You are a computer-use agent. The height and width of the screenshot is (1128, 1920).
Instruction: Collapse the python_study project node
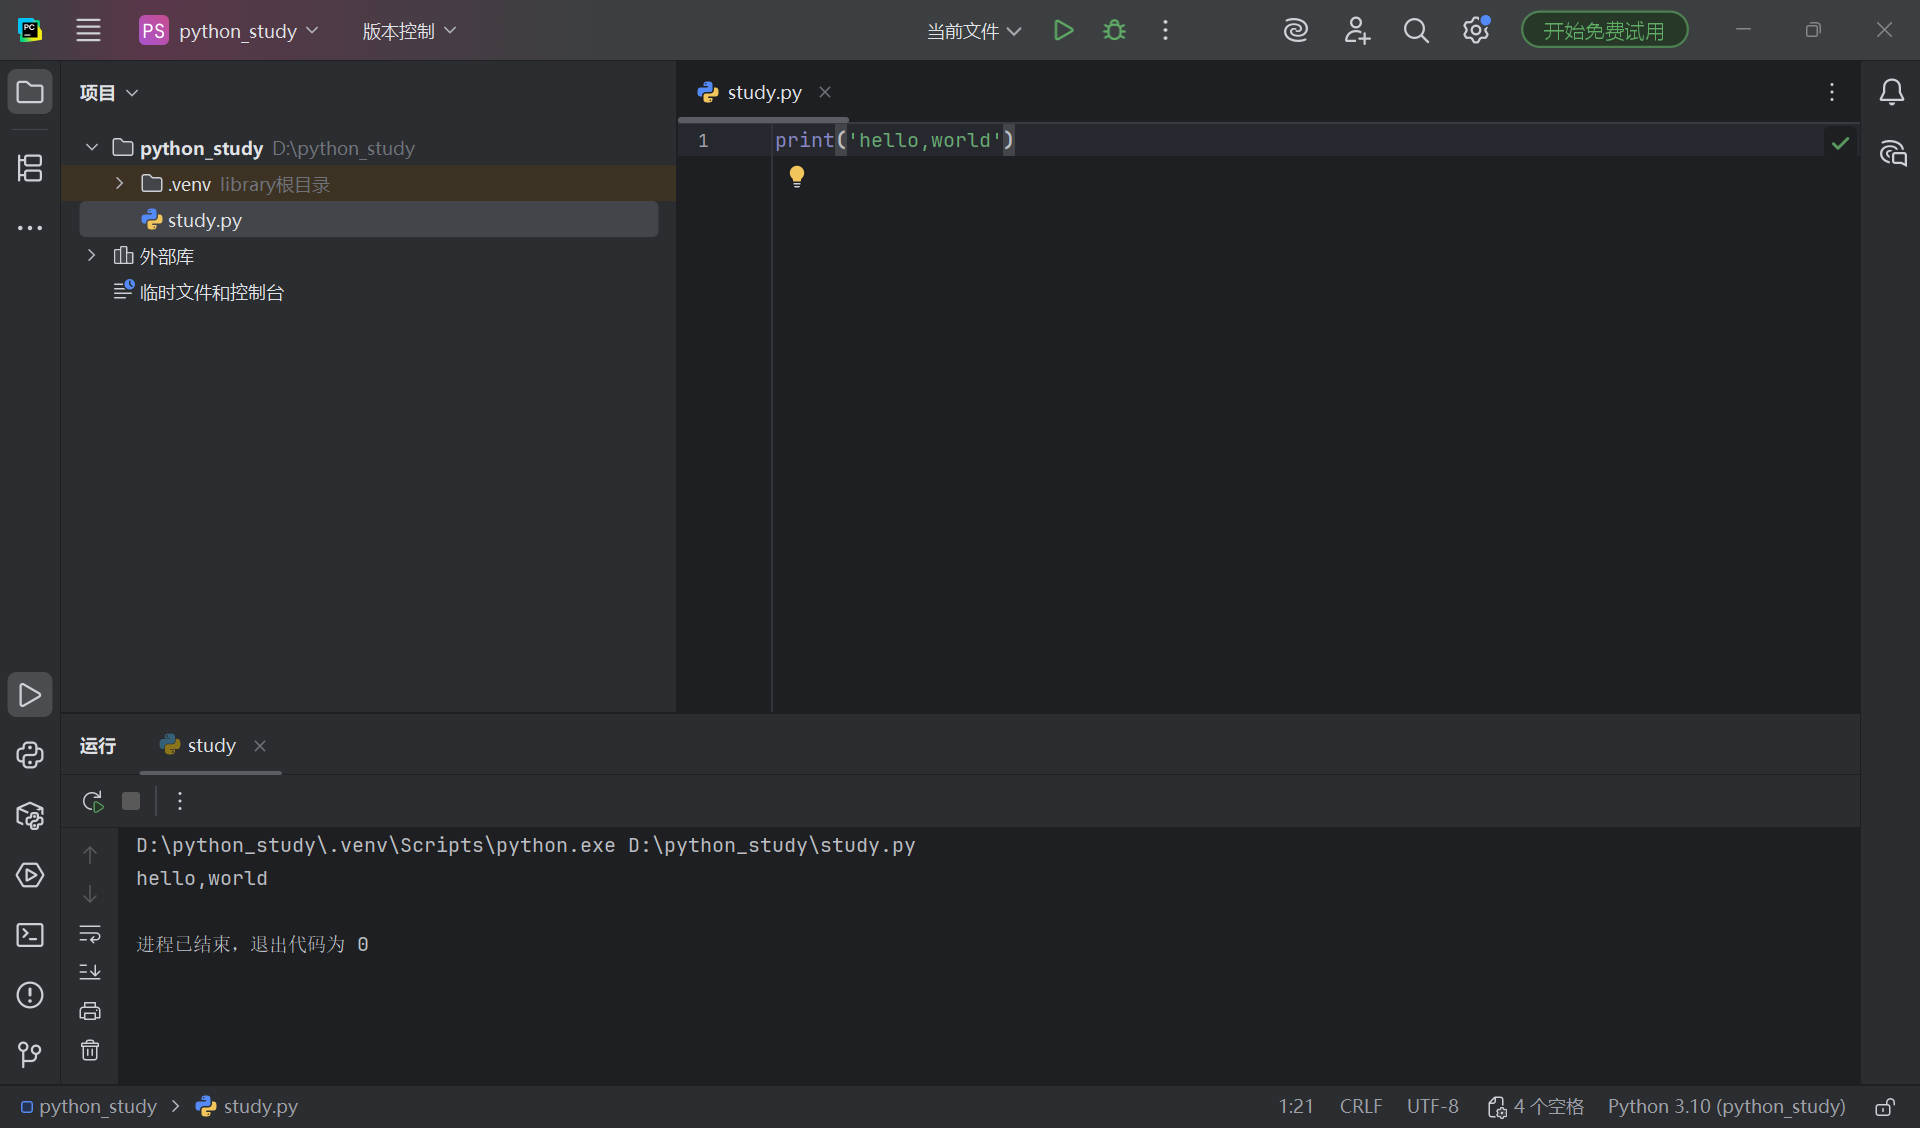[91, 147]
